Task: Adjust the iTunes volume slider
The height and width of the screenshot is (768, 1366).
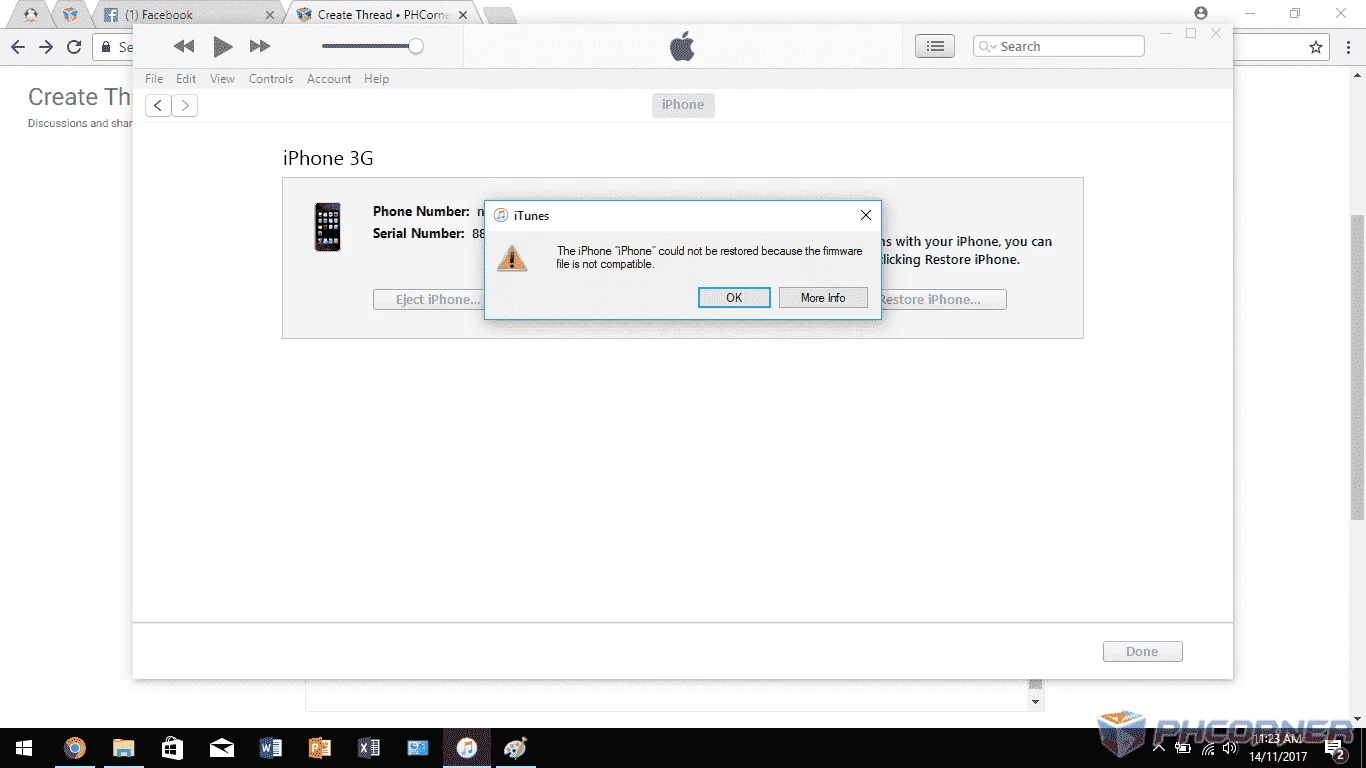Action: tap(372, 46)
